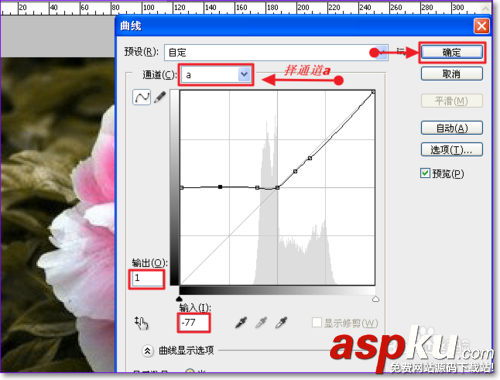Select the curve point at the top-right corner

coord(373,92)
